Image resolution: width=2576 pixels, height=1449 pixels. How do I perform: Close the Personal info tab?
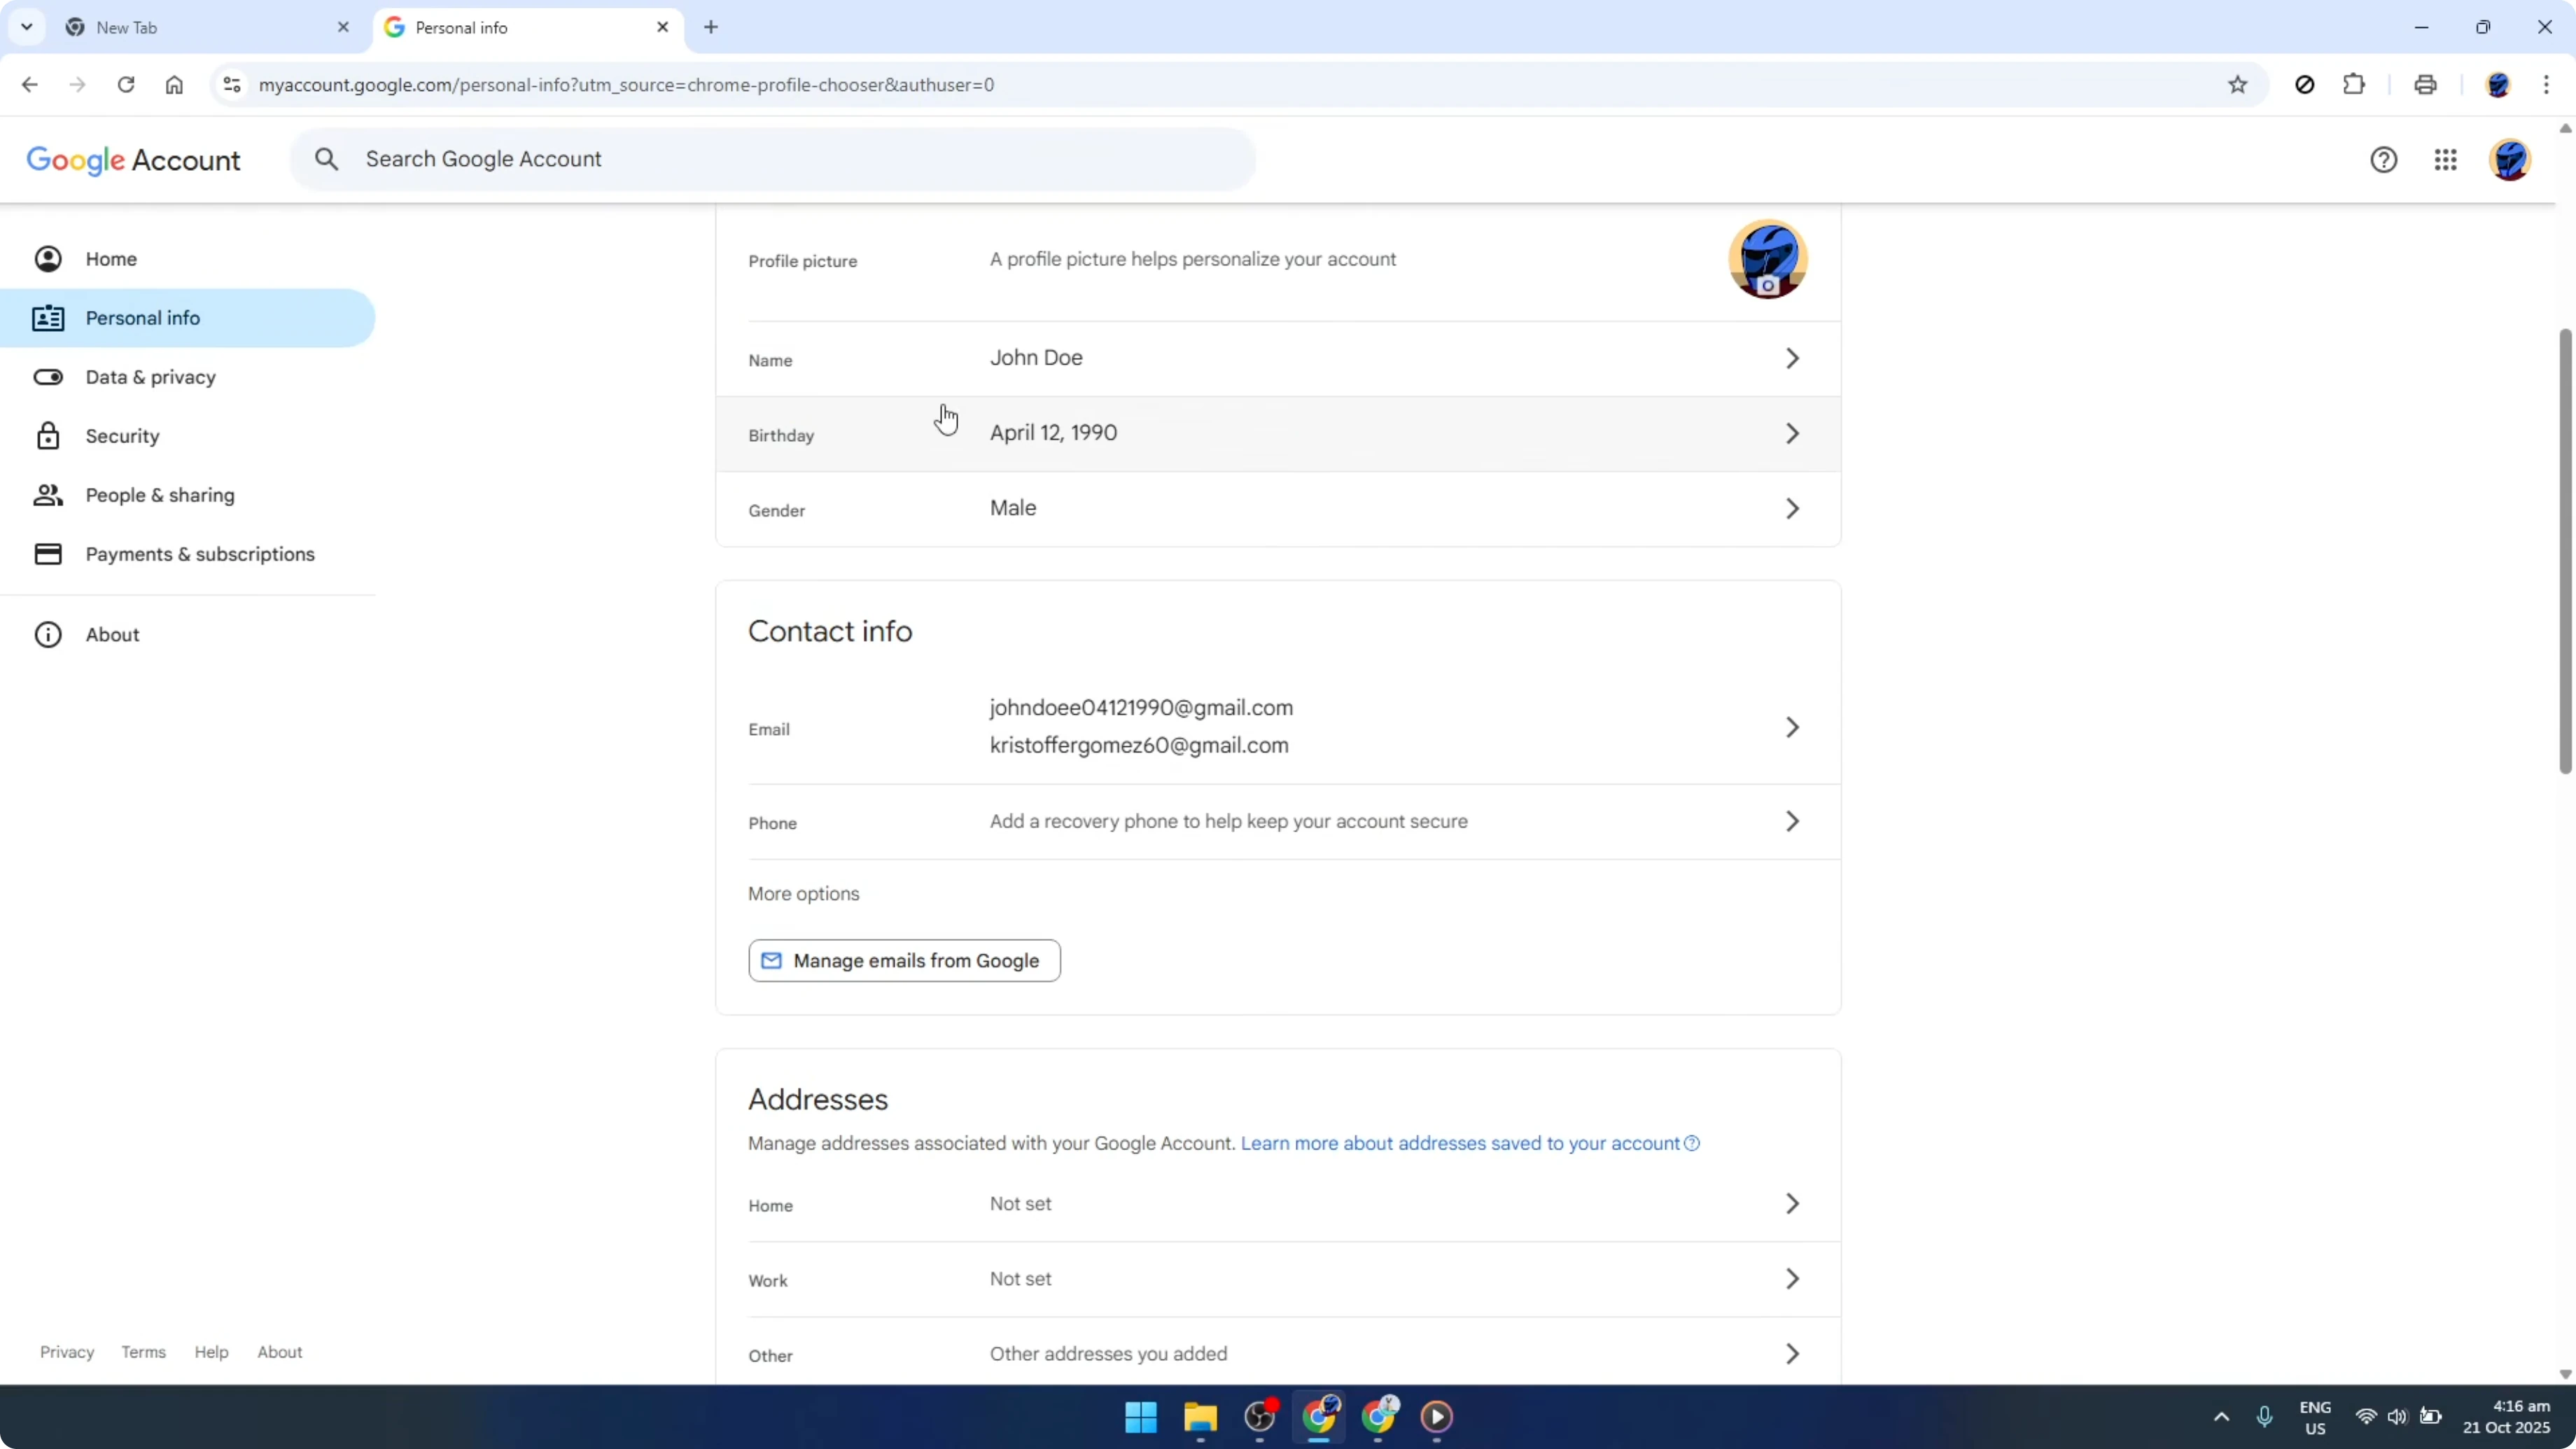coord(663,27)
